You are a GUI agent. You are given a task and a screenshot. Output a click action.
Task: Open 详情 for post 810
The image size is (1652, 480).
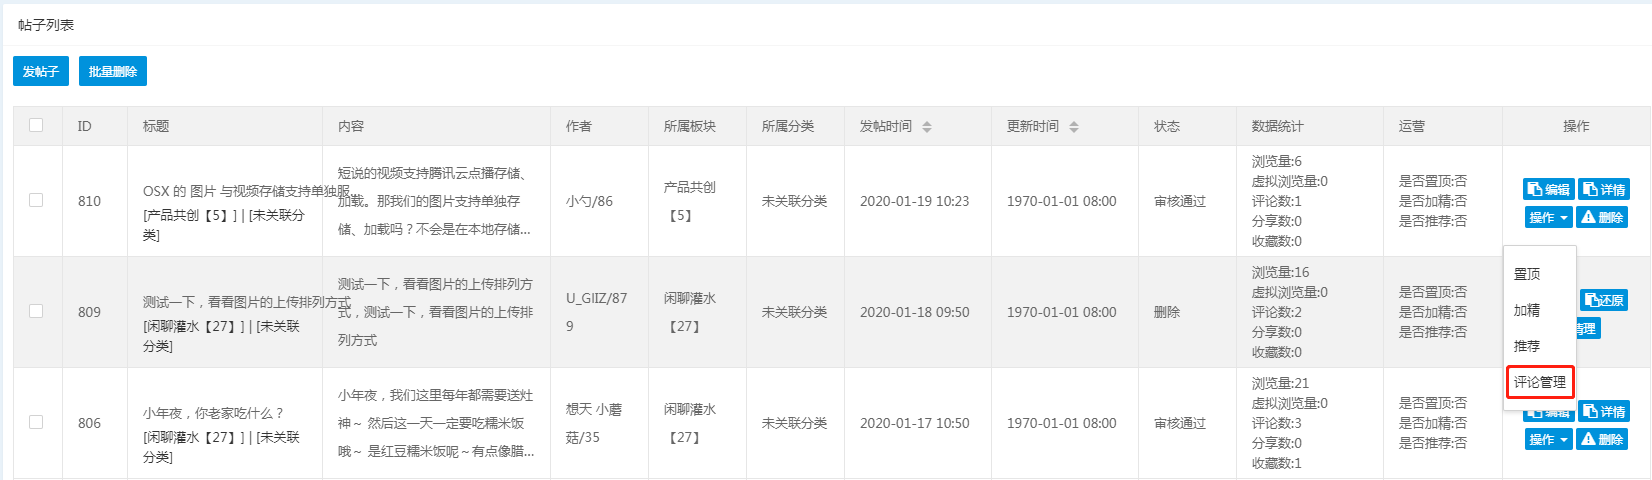coord(1604,189)
